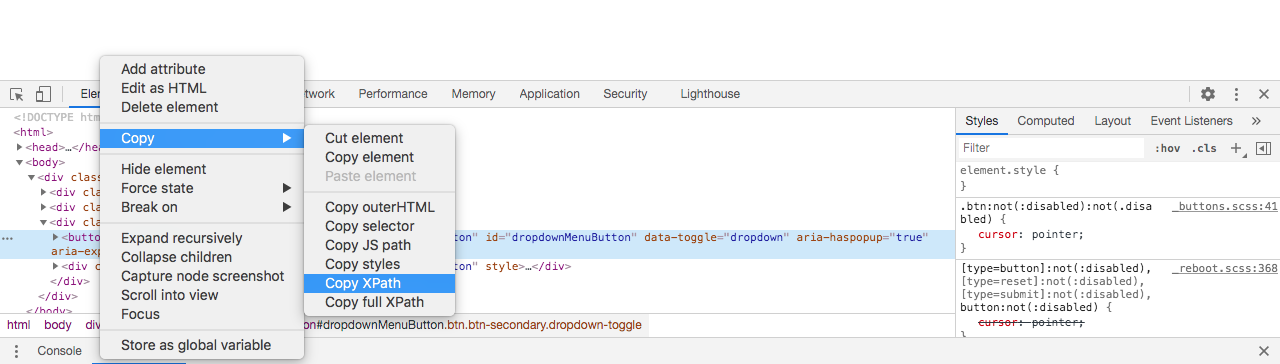Open the Security tab

[x=625, y=94]
